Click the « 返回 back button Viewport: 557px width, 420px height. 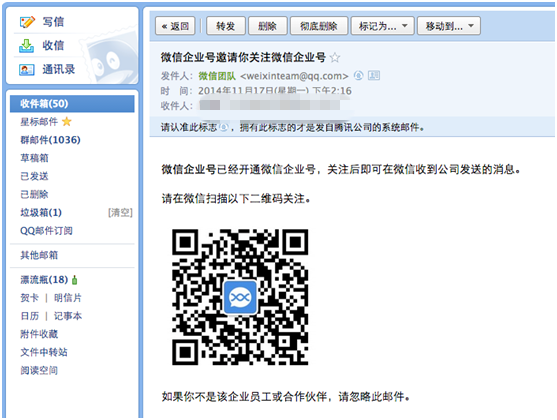[x=175, y=26]
